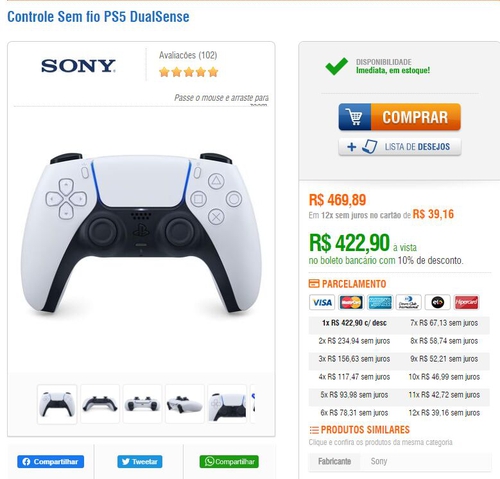This screenshot has width=500, height=479.
Task: Select the Visa payment card icon
Action: (322, 302)
